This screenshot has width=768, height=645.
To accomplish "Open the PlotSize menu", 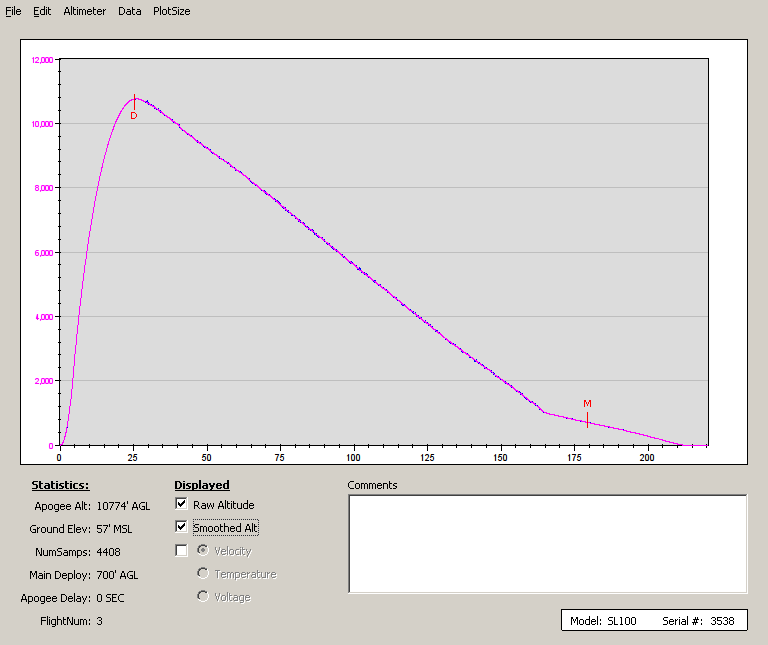I will point(171,11).
